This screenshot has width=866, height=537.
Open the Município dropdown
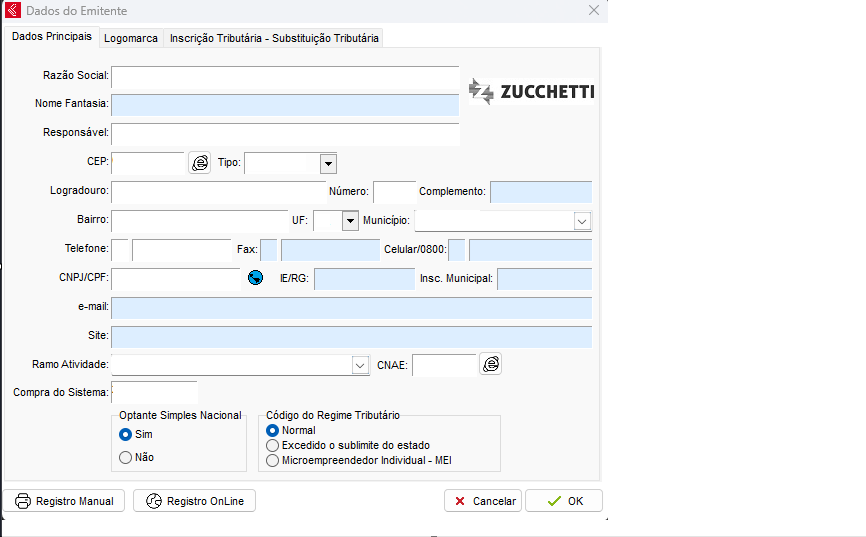pyautogui.click(x=582, y=220)
